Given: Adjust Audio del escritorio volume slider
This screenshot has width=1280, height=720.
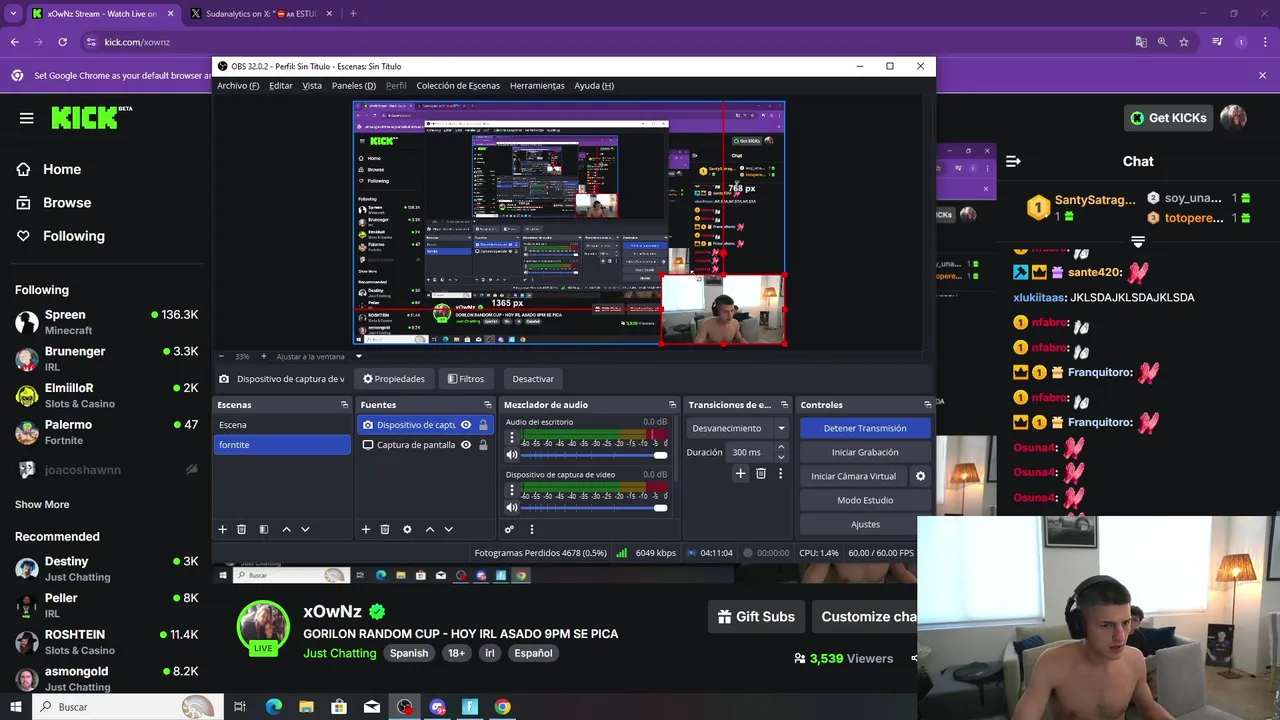Looking at the screenshot, I should pos(593,455).
